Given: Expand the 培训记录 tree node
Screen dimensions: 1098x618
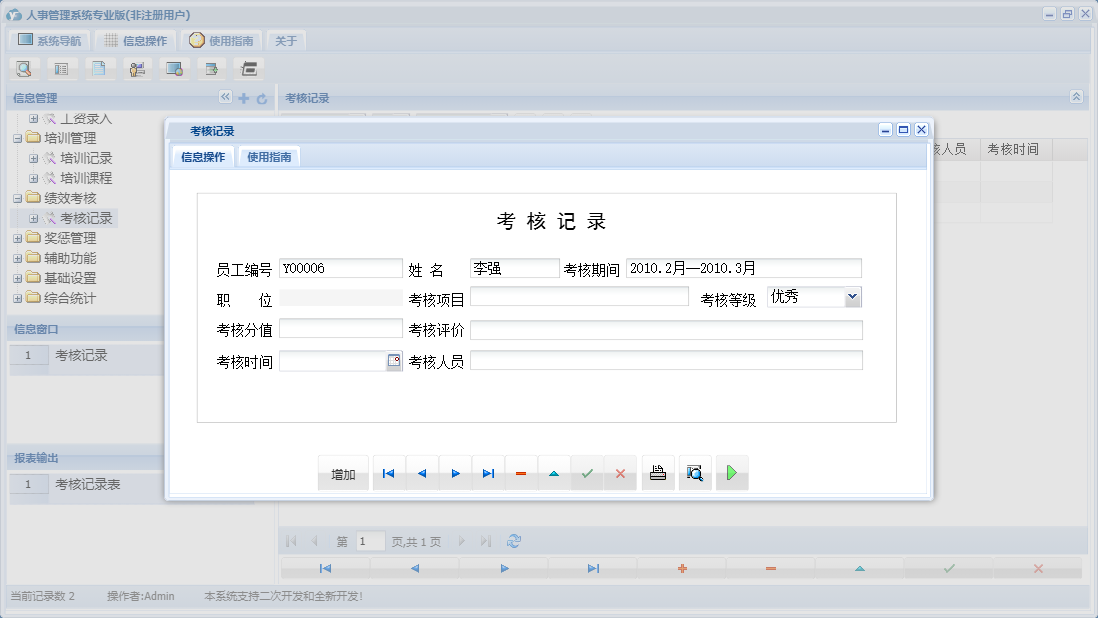Looking at the screenshot, I should click(33, 159).
